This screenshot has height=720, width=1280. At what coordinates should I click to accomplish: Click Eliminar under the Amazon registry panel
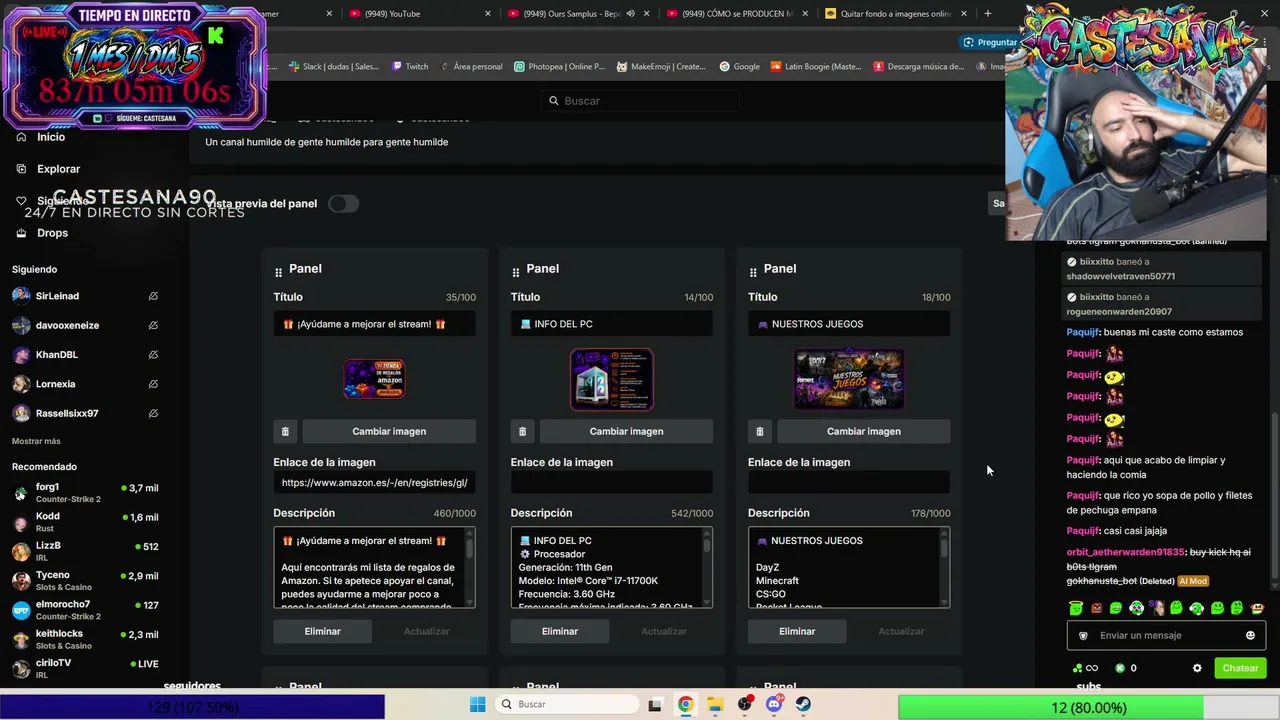coord(322,631)
